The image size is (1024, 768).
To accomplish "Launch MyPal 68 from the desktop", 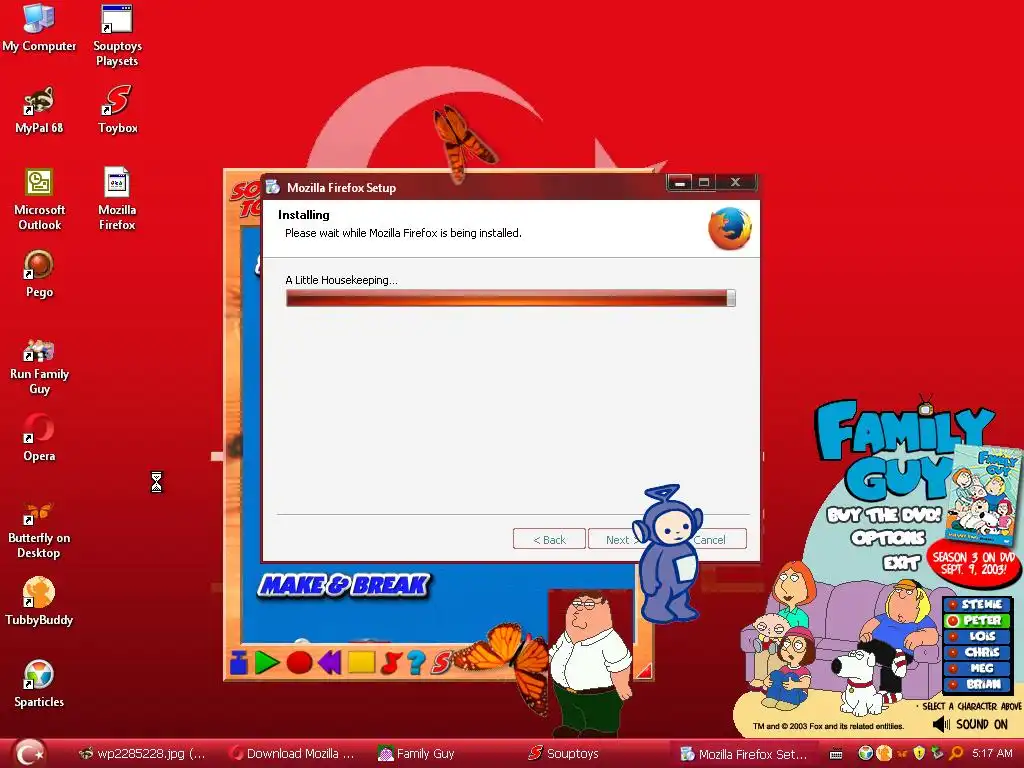I will [x=39, y=110].
